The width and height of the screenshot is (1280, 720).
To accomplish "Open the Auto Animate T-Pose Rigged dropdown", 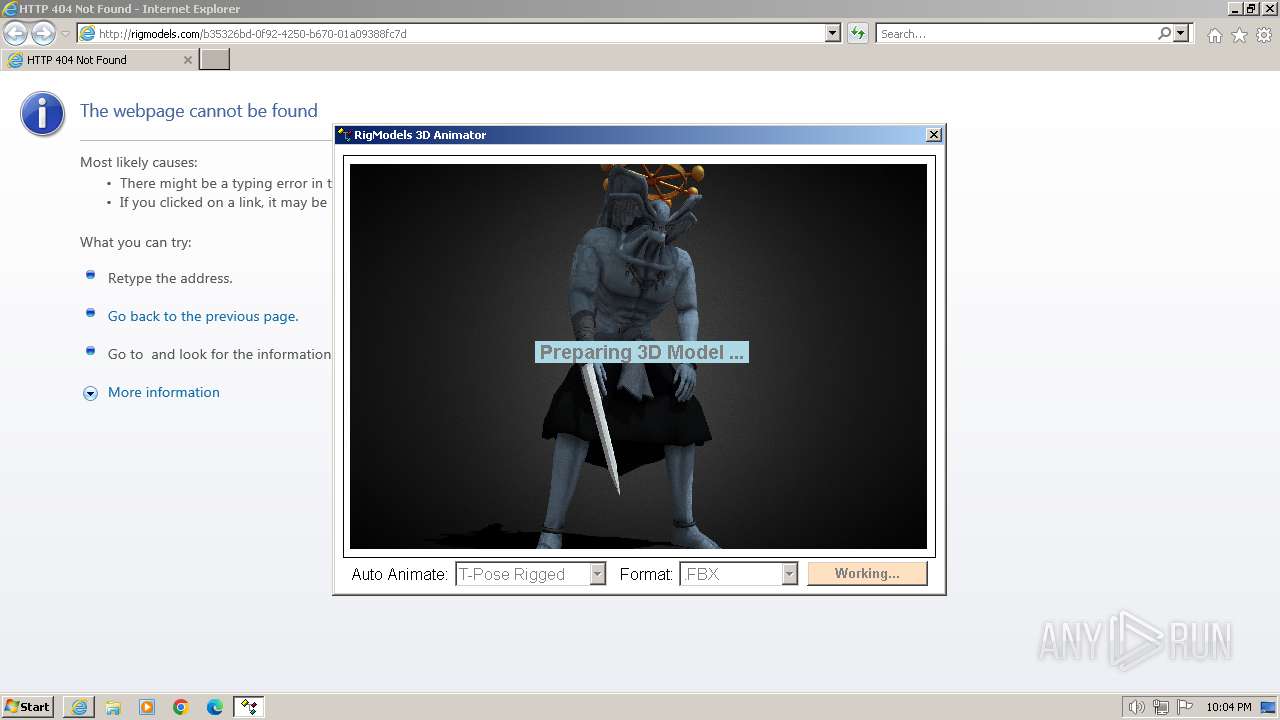I will click(x=531, y=574).
